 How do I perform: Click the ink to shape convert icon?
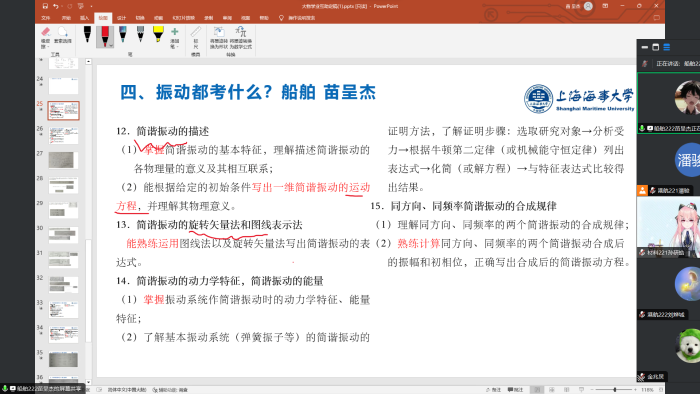219,37
